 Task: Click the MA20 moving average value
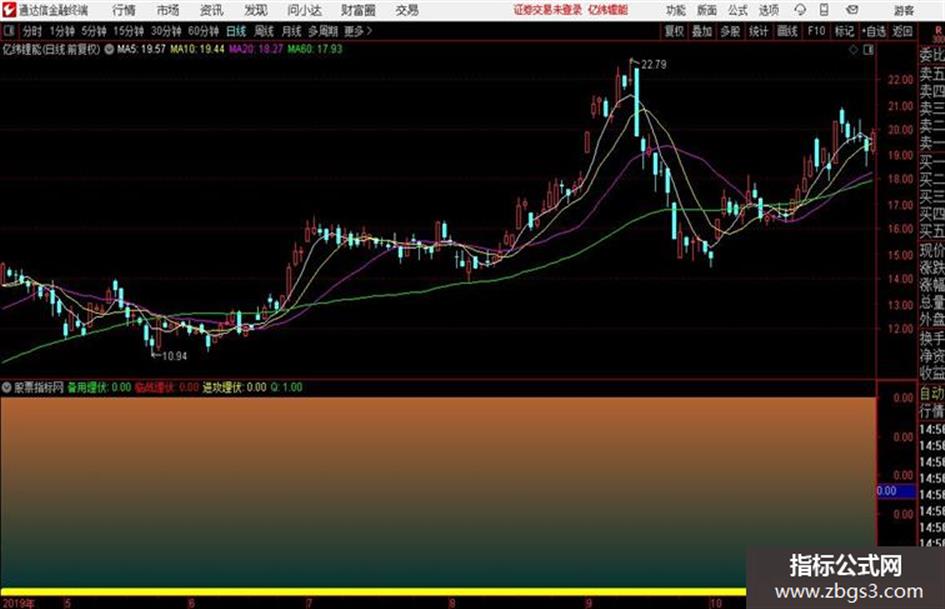click(256, 49)
